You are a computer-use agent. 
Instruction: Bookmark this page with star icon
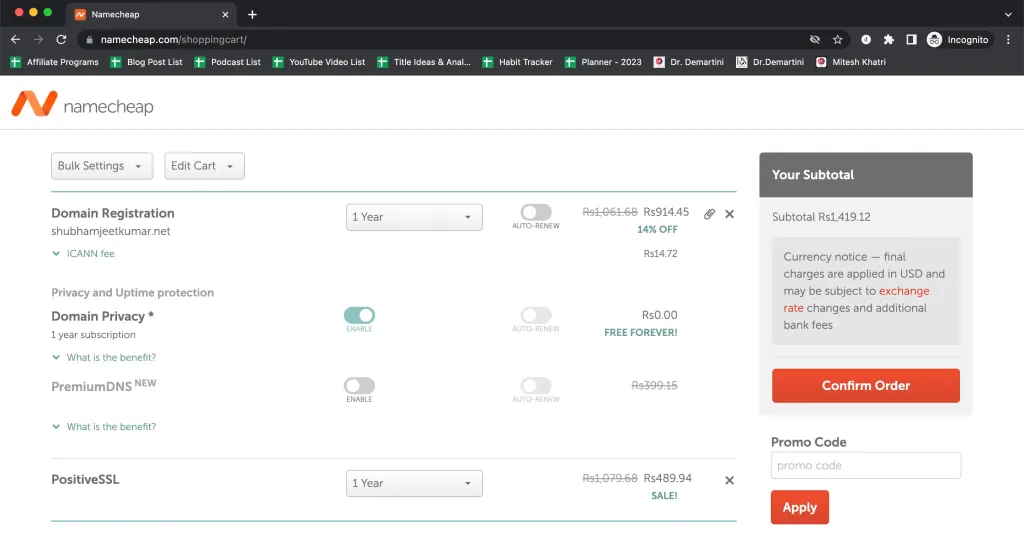(x=837, y=40)
